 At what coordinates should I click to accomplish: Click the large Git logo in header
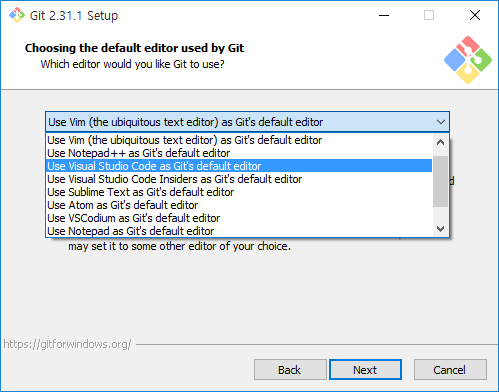[x=468, y=60]
